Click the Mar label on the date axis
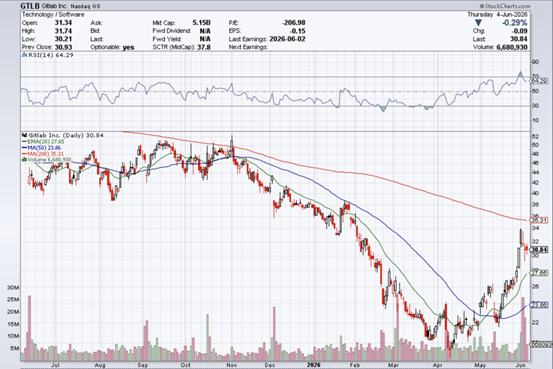This screenshot has height=369, width=553. (x=394, y=365)
